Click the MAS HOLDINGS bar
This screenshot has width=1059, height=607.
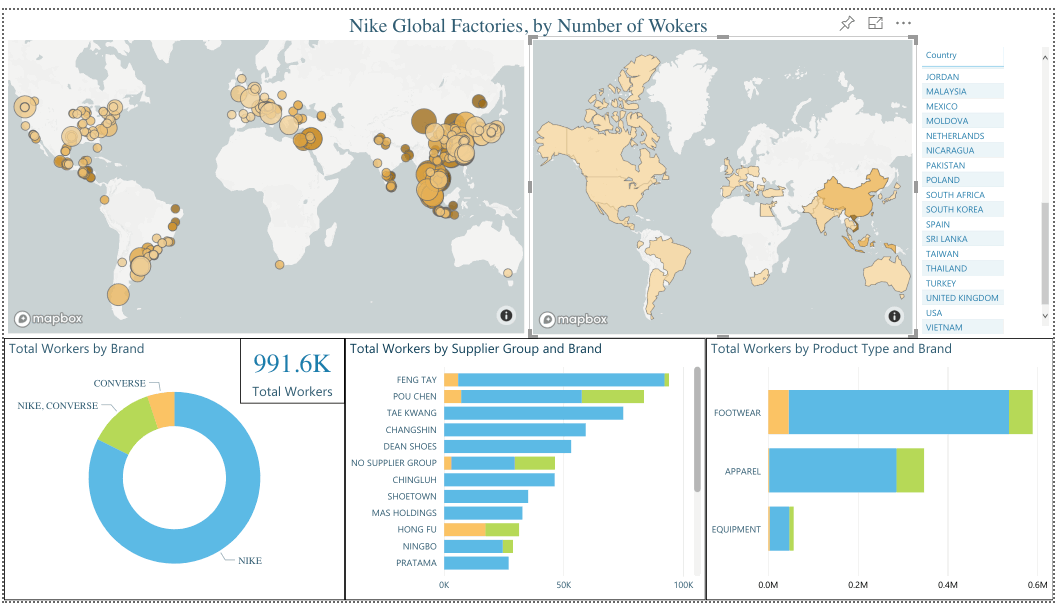[x=483, y=513]
